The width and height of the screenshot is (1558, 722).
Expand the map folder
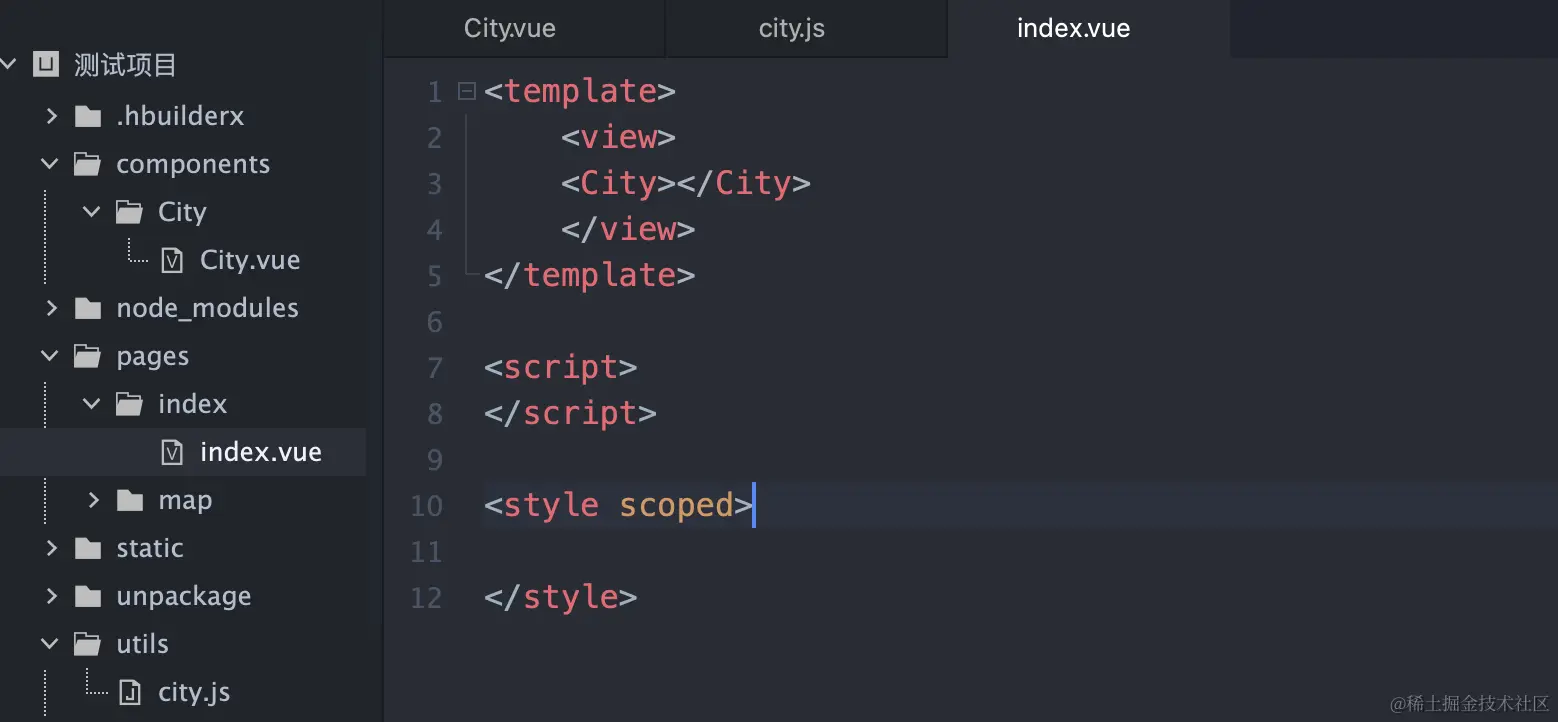pos(91,499)
